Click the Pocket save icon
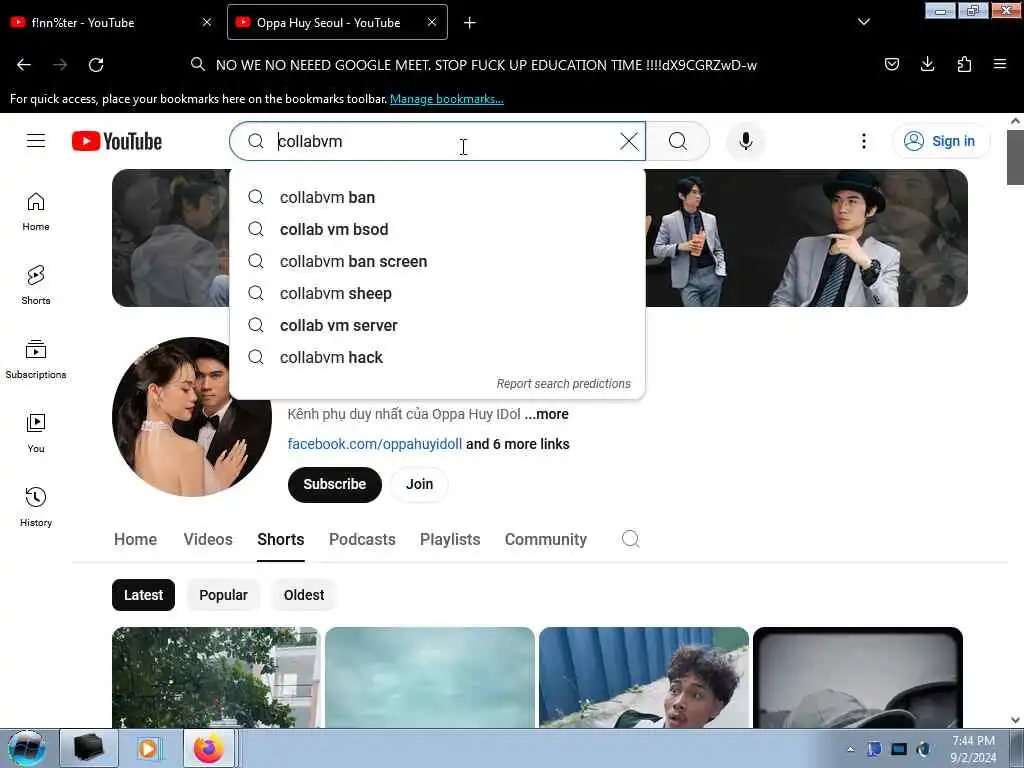 (891, 64)
